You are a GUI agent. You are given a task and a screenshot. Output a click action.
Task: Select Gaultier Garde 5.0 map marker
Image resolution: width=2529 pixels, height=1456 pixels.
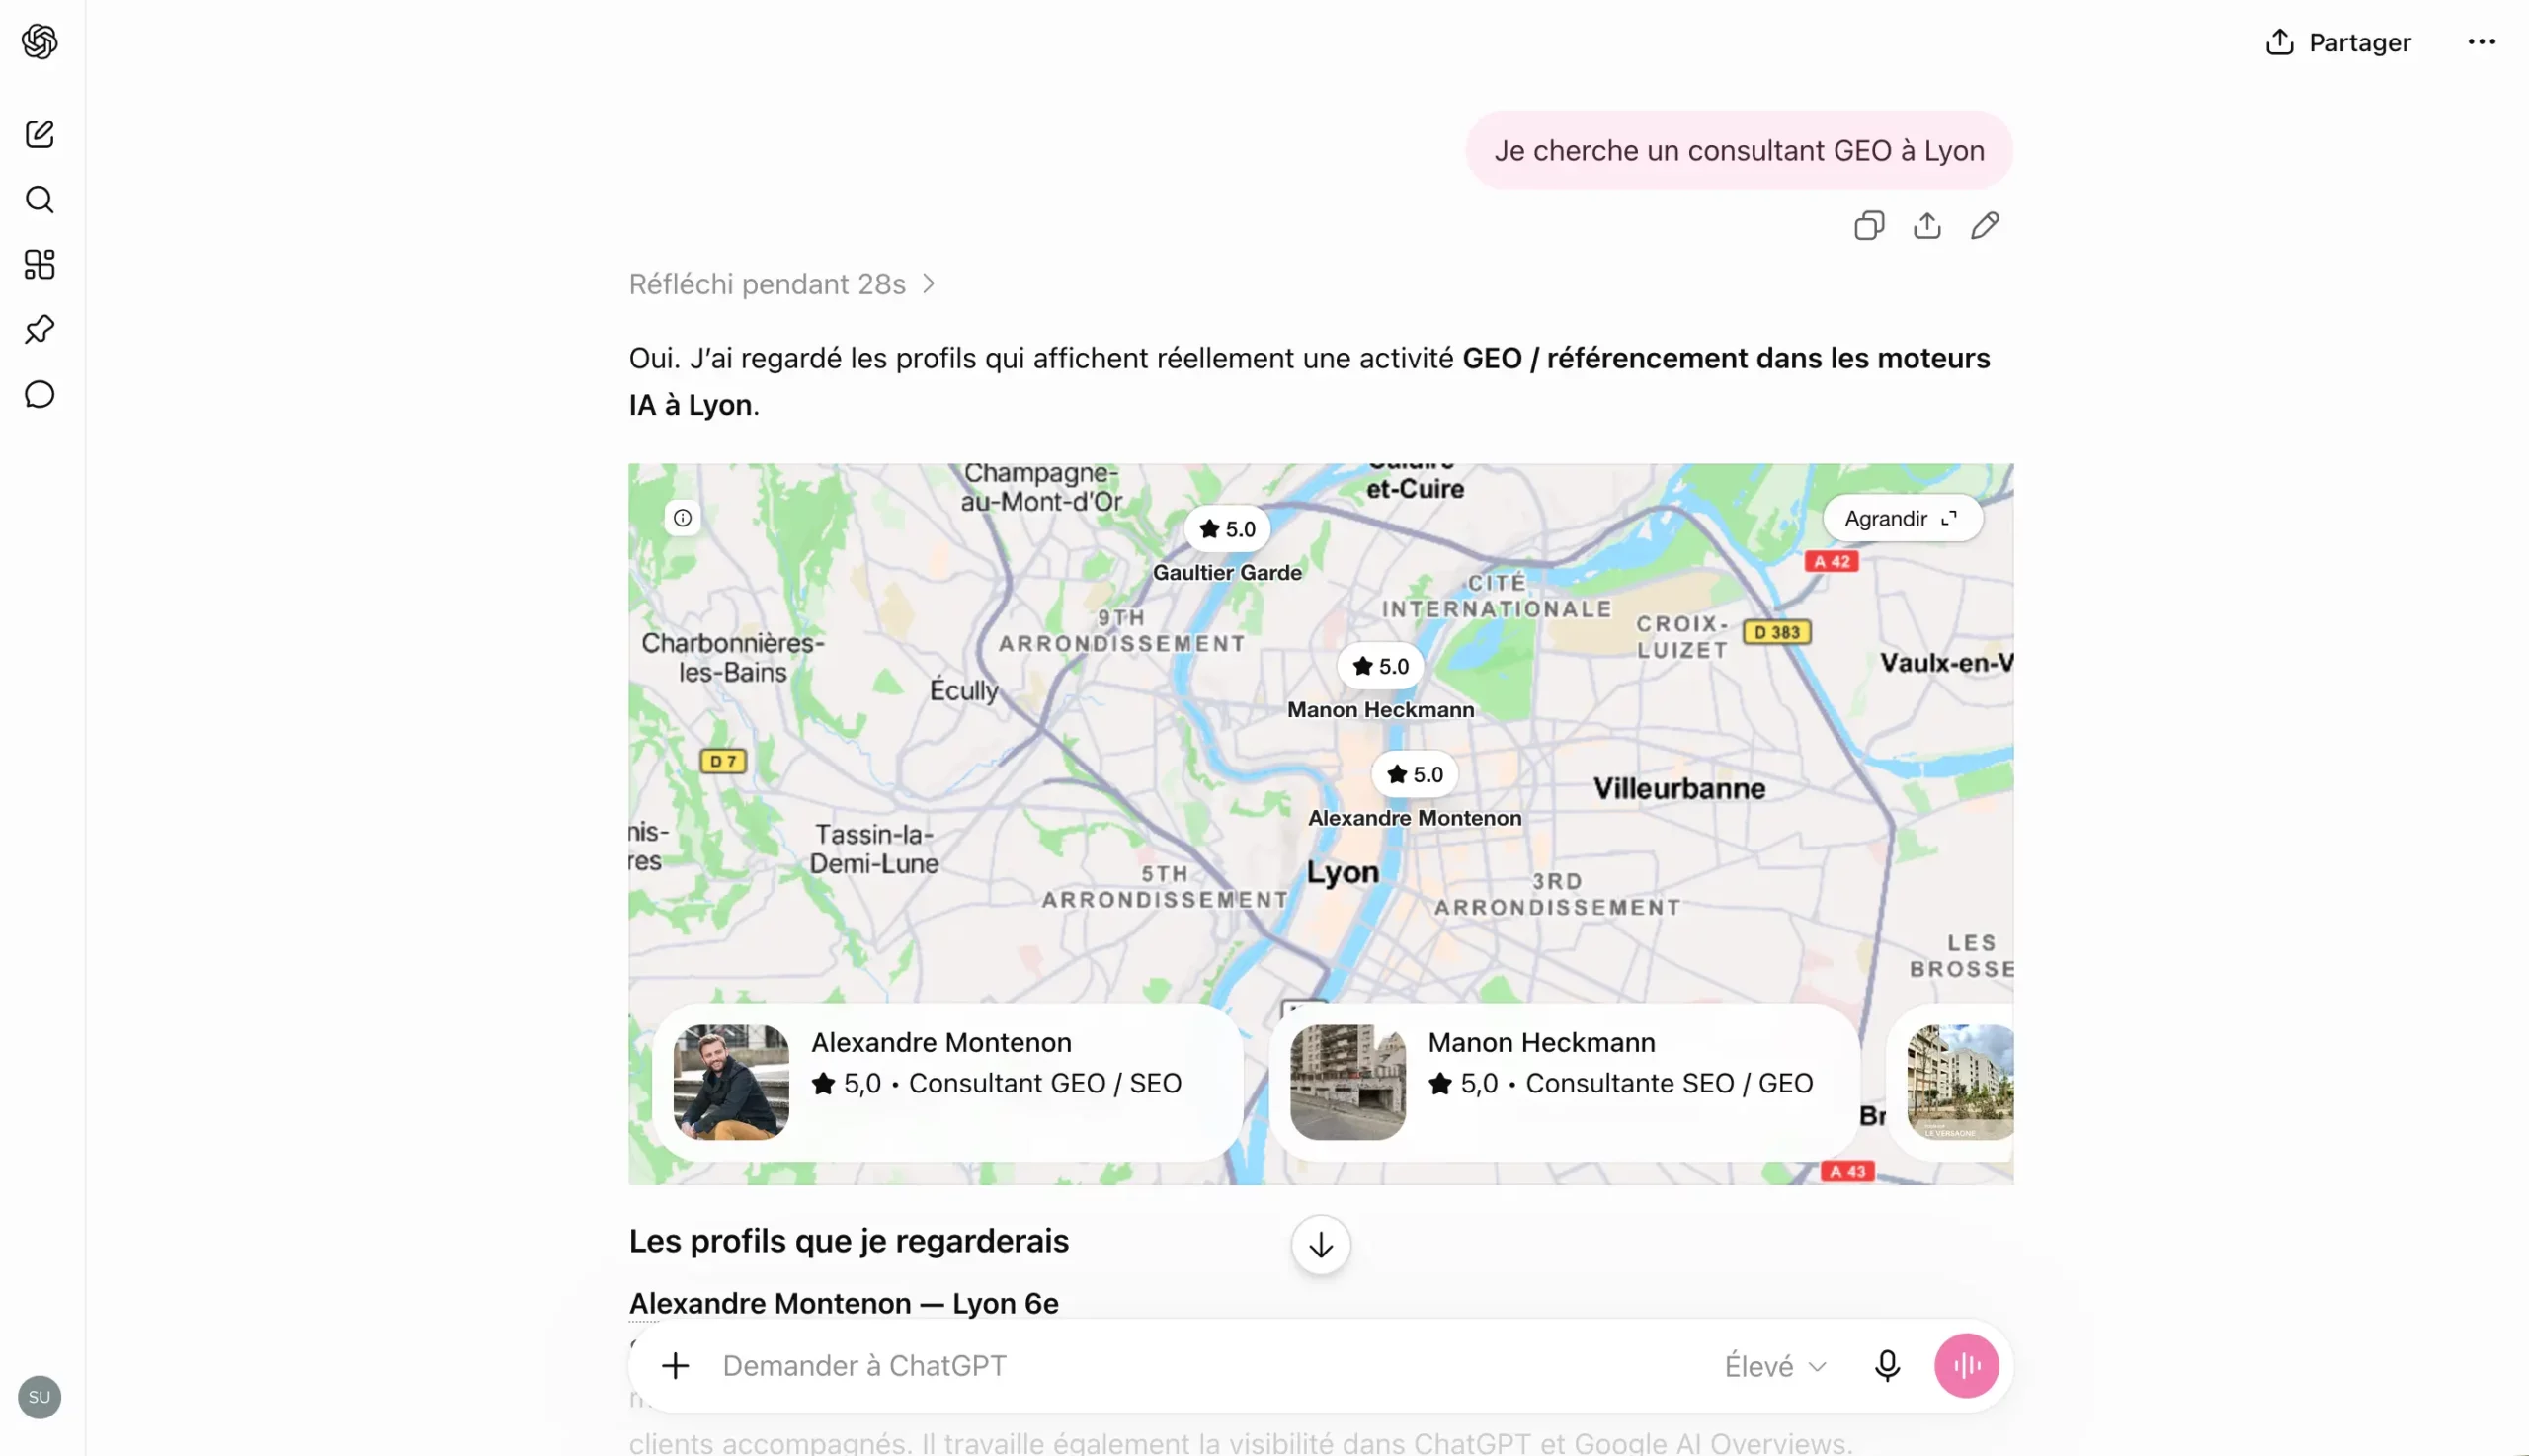tap(1227, 529)
